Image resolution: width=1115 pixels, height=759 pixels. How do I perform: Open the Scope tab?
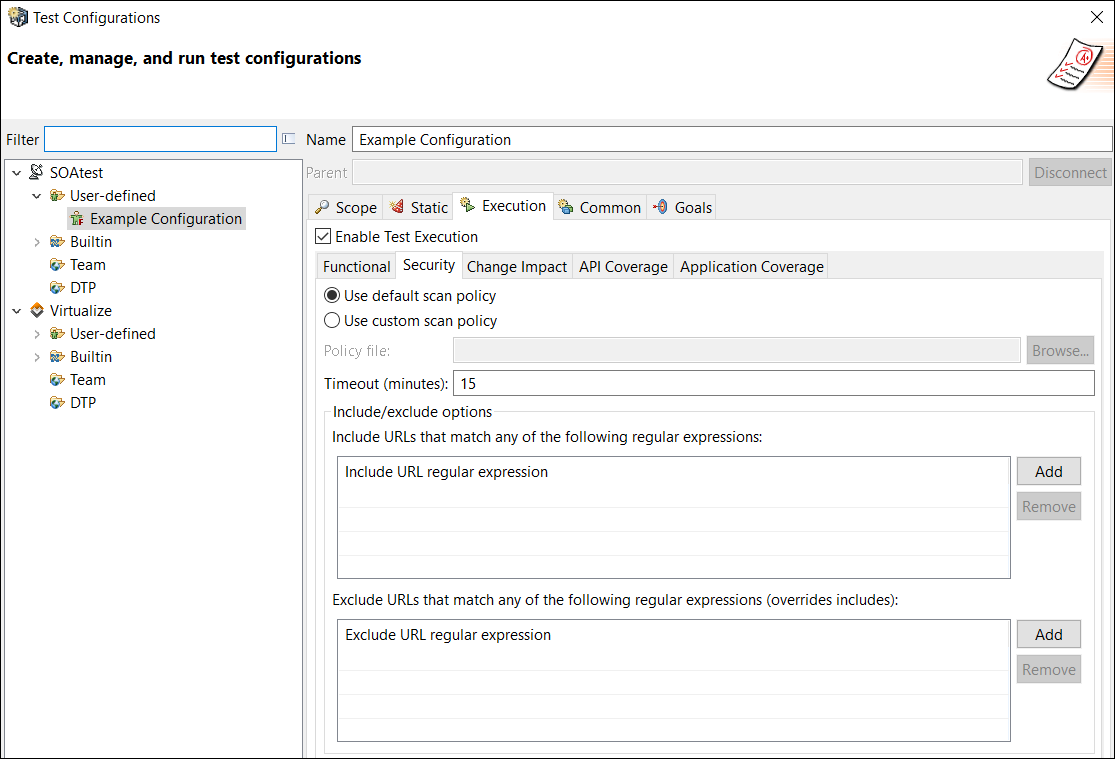point(346,207)
